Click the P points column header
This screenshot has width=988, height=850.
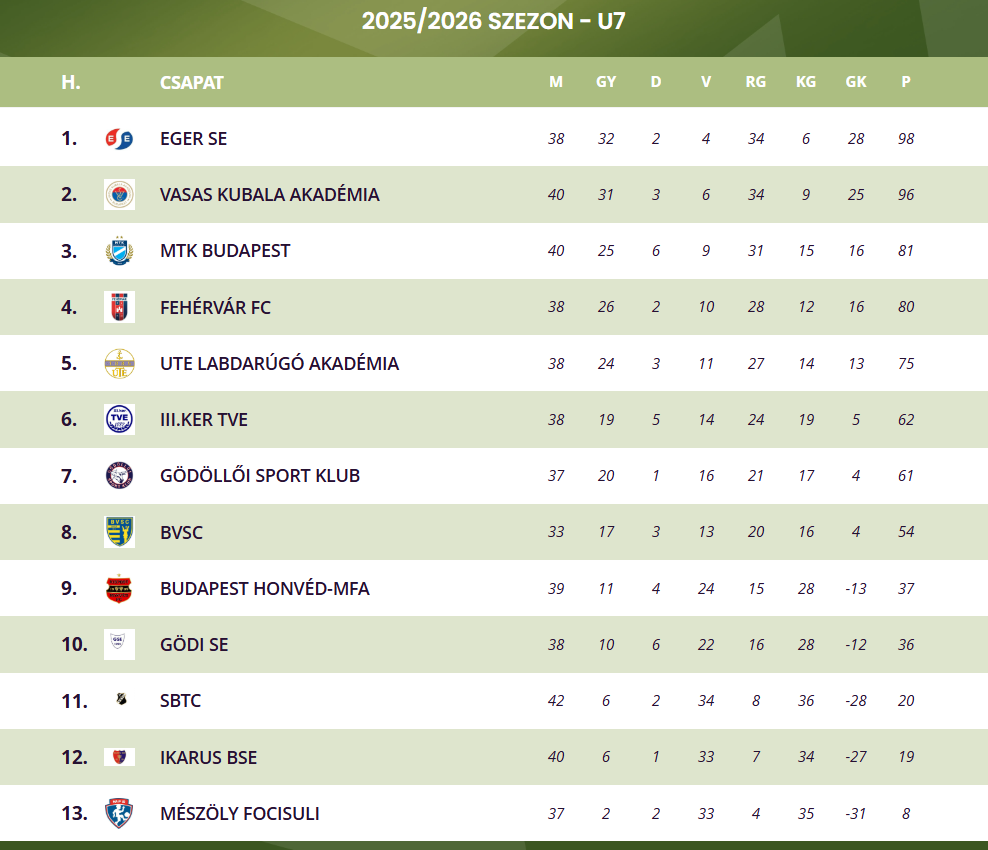[906, 82]
